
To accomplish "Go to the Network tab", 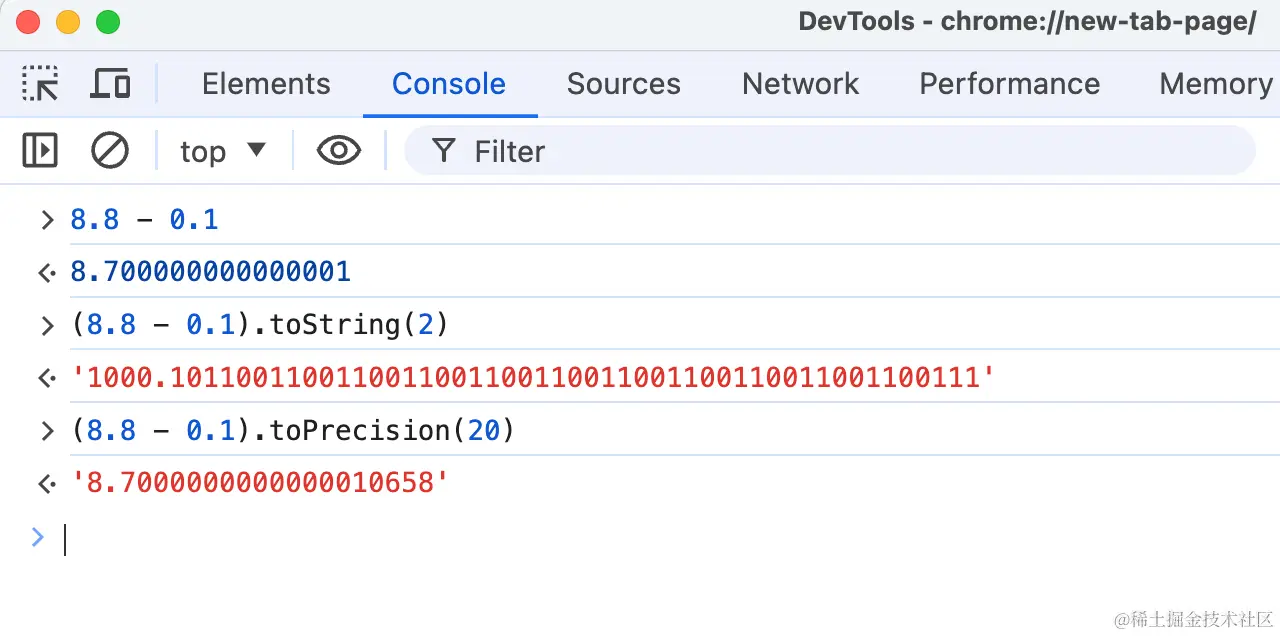I will pos(800,84).
